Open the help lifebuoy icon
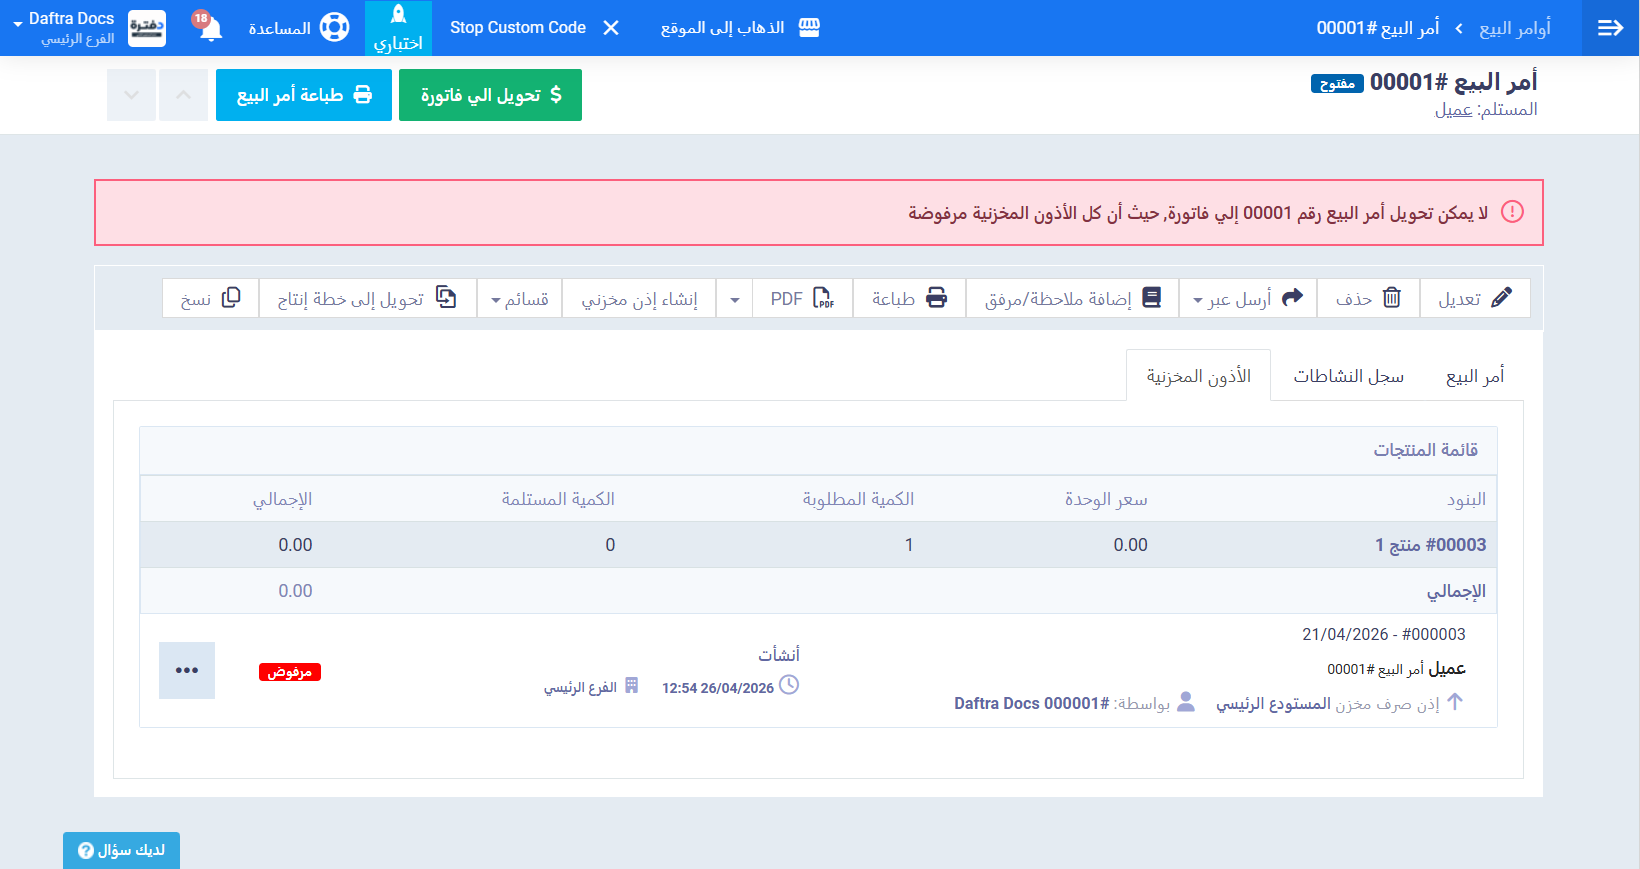The image size is (1640, 869). click(x=334, y=28)
